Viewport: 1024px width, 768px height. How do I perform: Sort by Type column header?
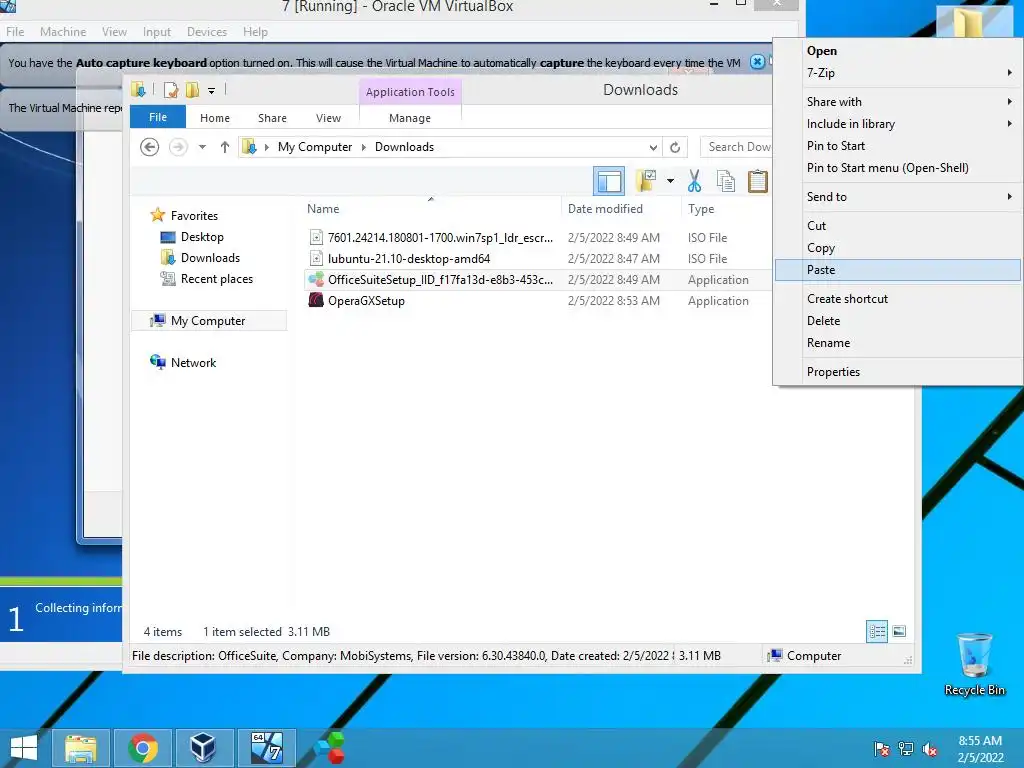coord(701,209)
